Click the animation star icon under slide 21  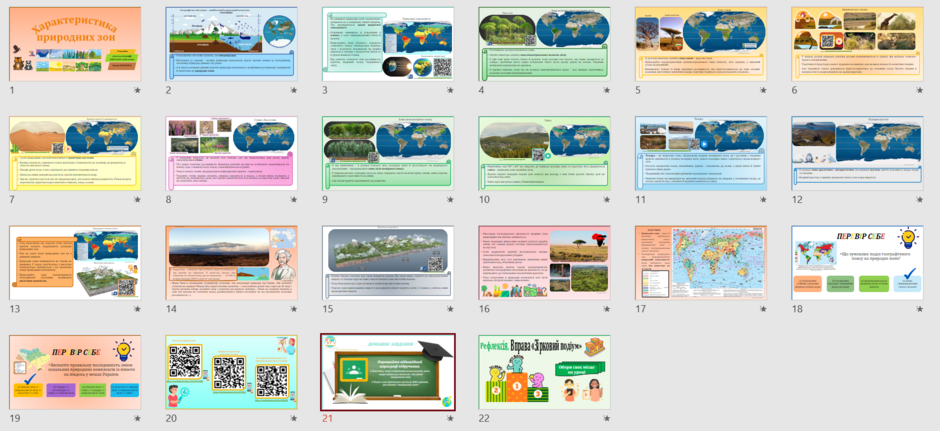450,418
